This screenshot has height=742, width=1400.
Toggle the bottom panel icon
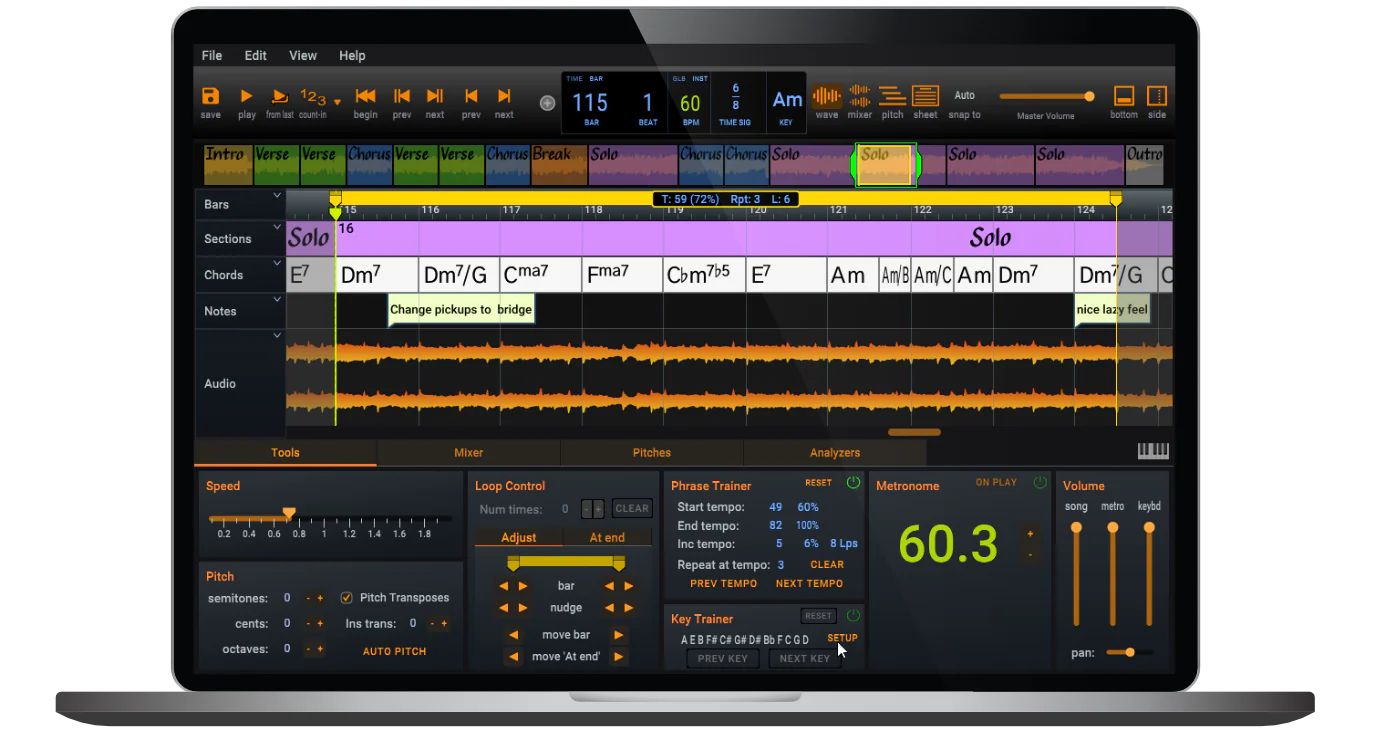pyautogui.click(x=1124, y=96)
